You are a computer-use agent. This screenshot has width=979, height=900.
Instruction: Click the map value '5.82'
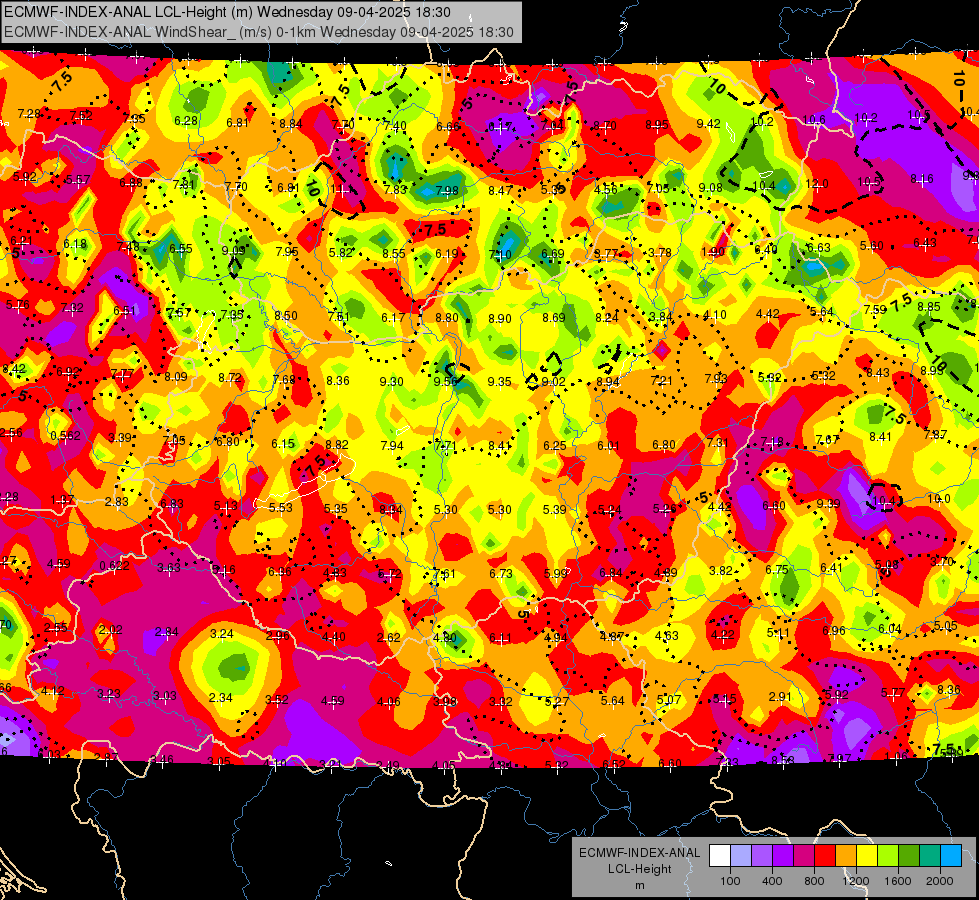341,253
